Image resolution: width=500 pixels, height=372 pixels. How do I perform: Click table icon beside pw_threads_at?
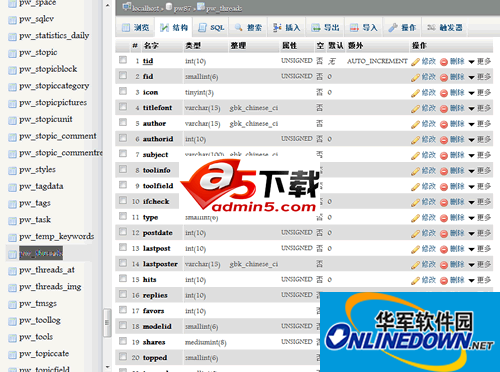click(12, 271)
